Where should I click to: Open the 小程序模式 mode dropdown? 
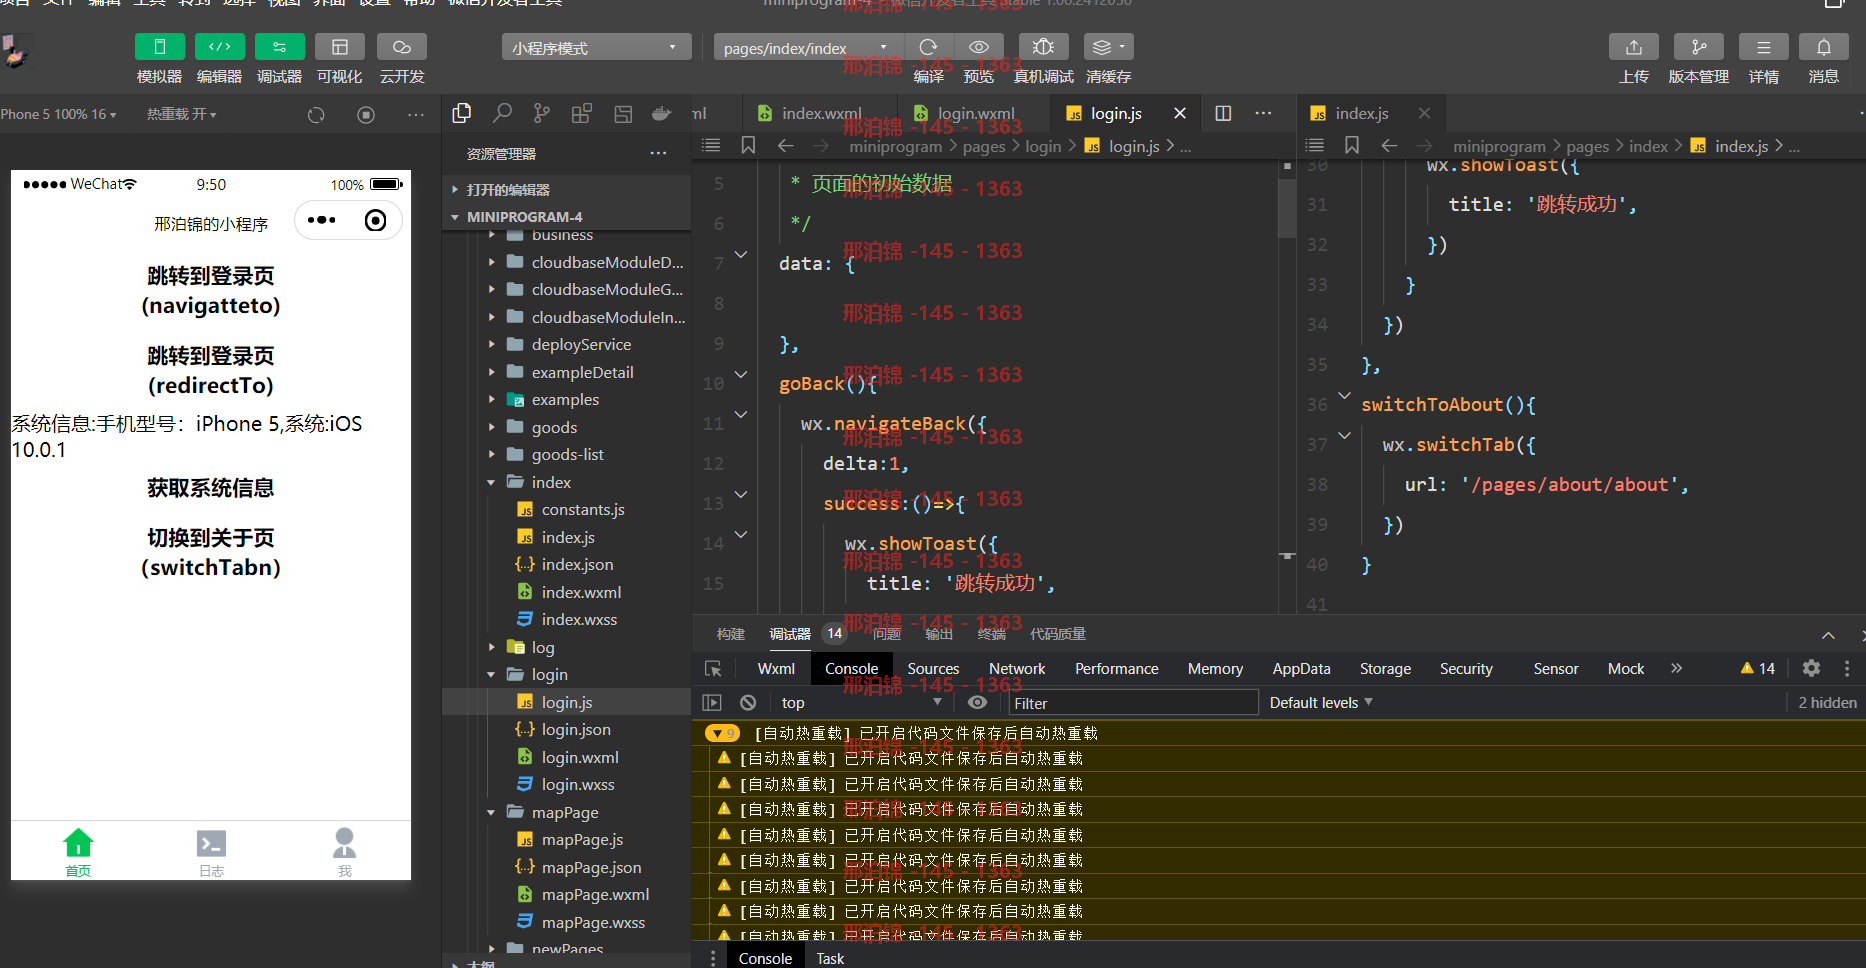coord(596,48)
